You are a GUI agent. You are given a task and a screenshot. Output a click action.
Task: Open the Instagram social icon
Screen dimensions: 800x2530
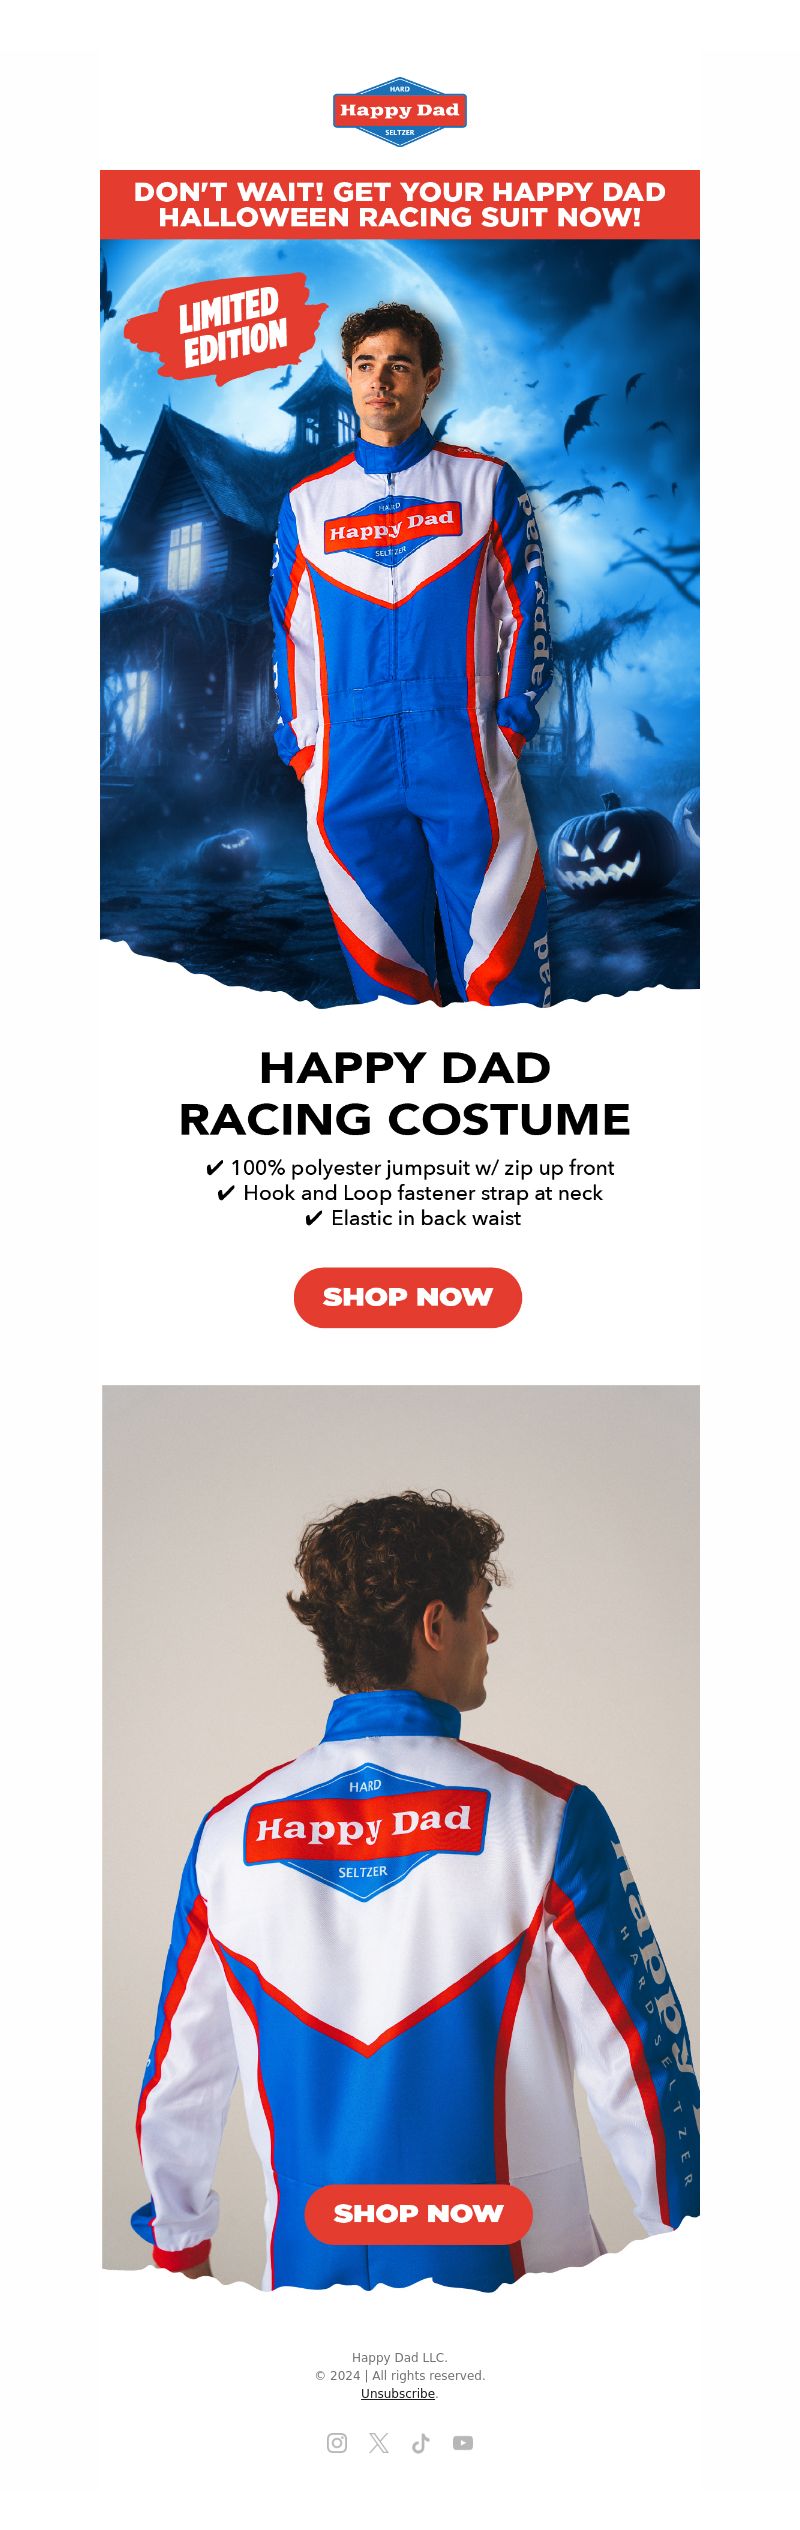pyautogui.click(x=337, y=2443)
